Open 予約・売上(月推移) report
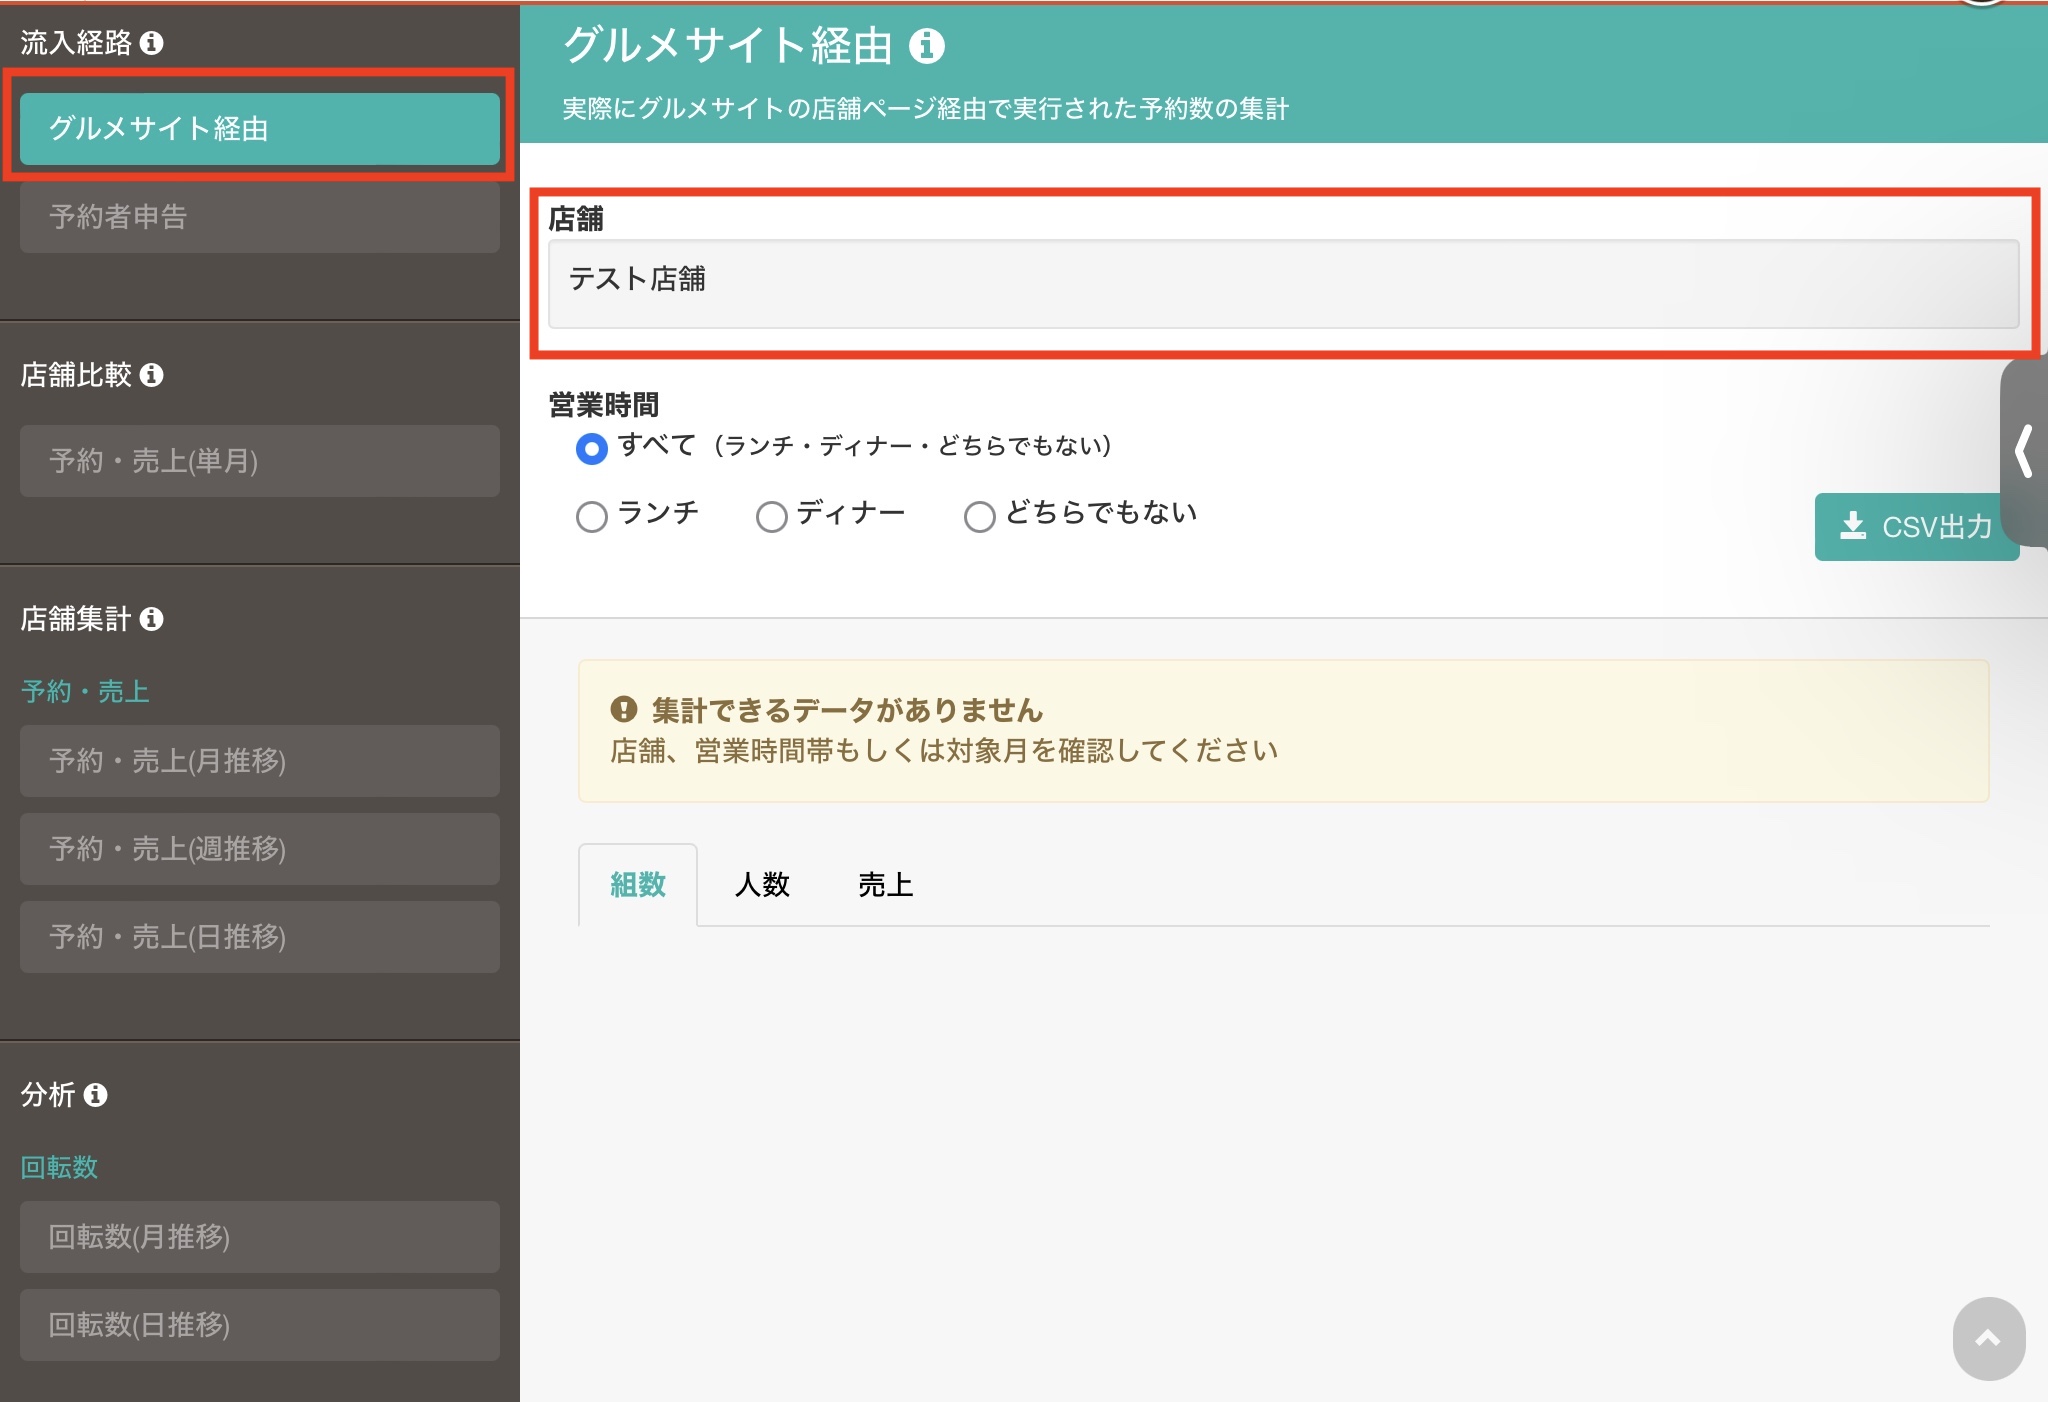Image resolution: width=2048 pixels, height=1402 pixels. point(260,761)
